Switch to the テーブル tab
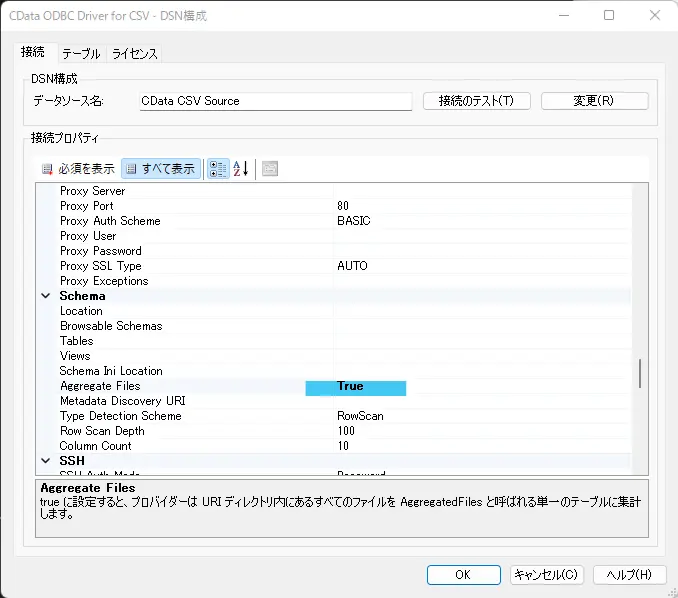The width and height of the screenshot is (678, 598). 81,54
